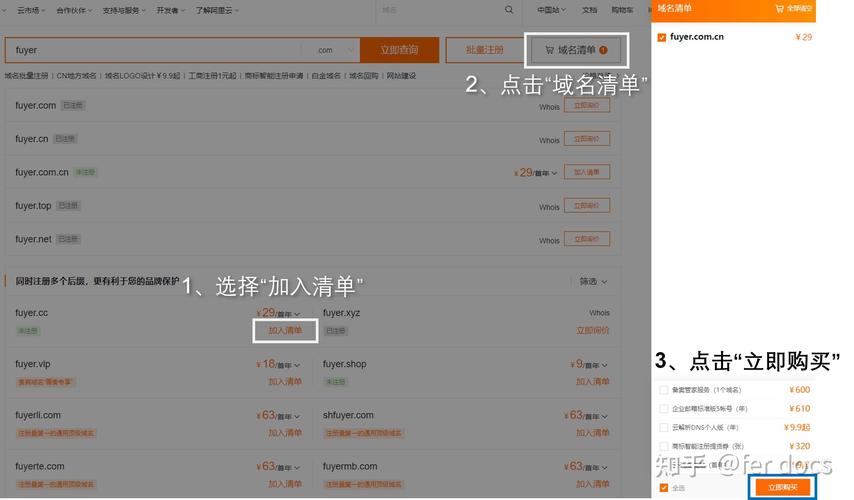854x500 pixels.
Task: Click the fuyer.com.cn domain name in results
Action: click(42, 172)
